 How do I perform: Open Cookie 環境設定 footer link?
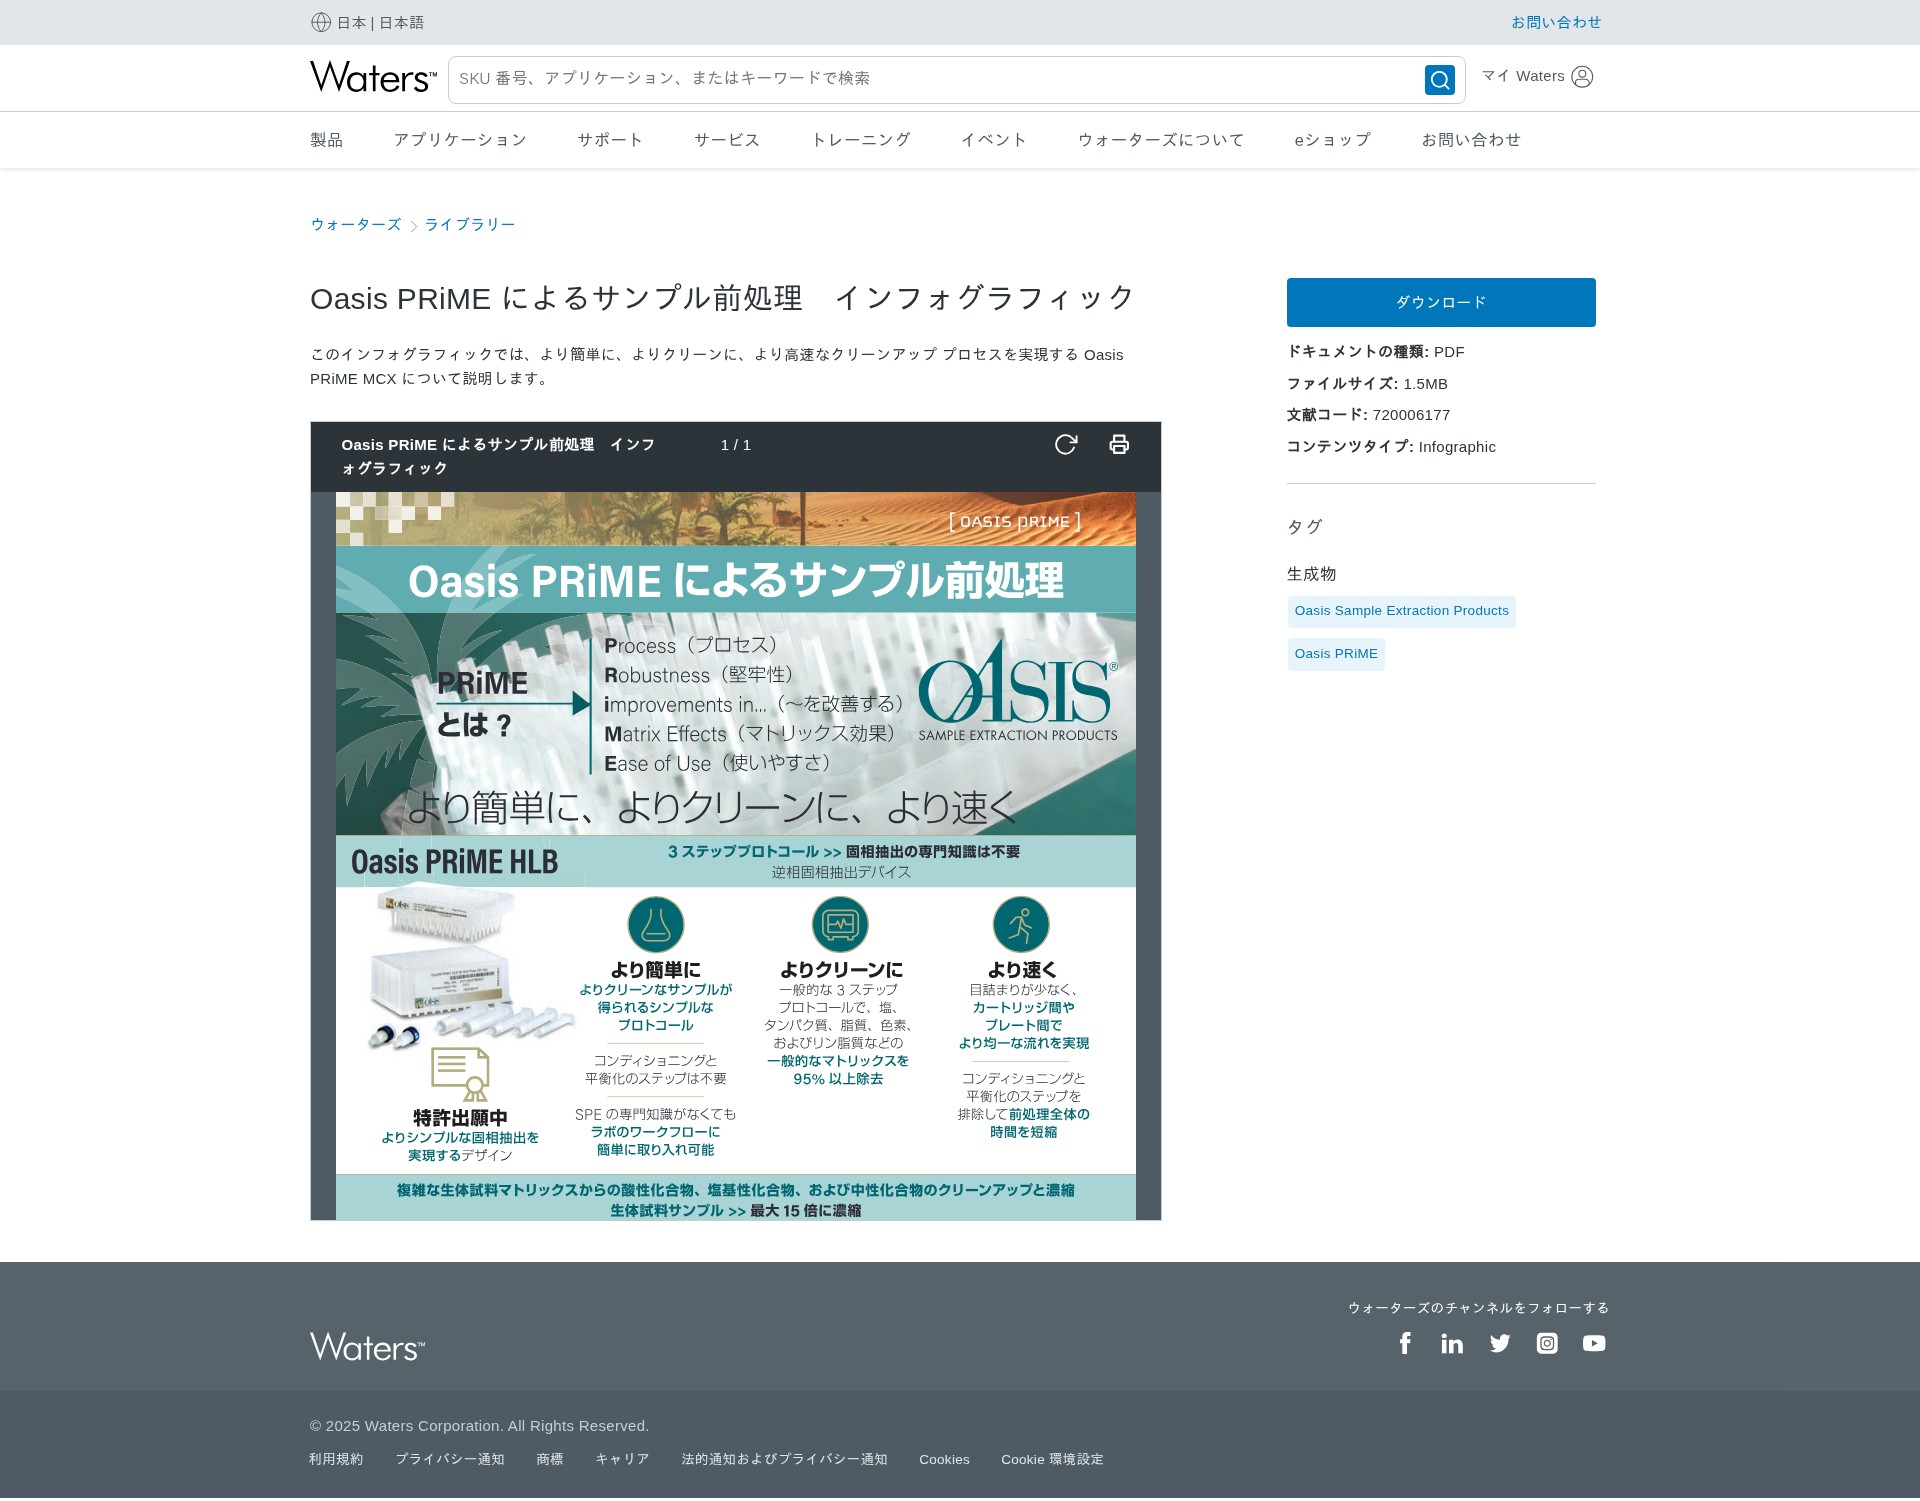click(1052, 1460)
